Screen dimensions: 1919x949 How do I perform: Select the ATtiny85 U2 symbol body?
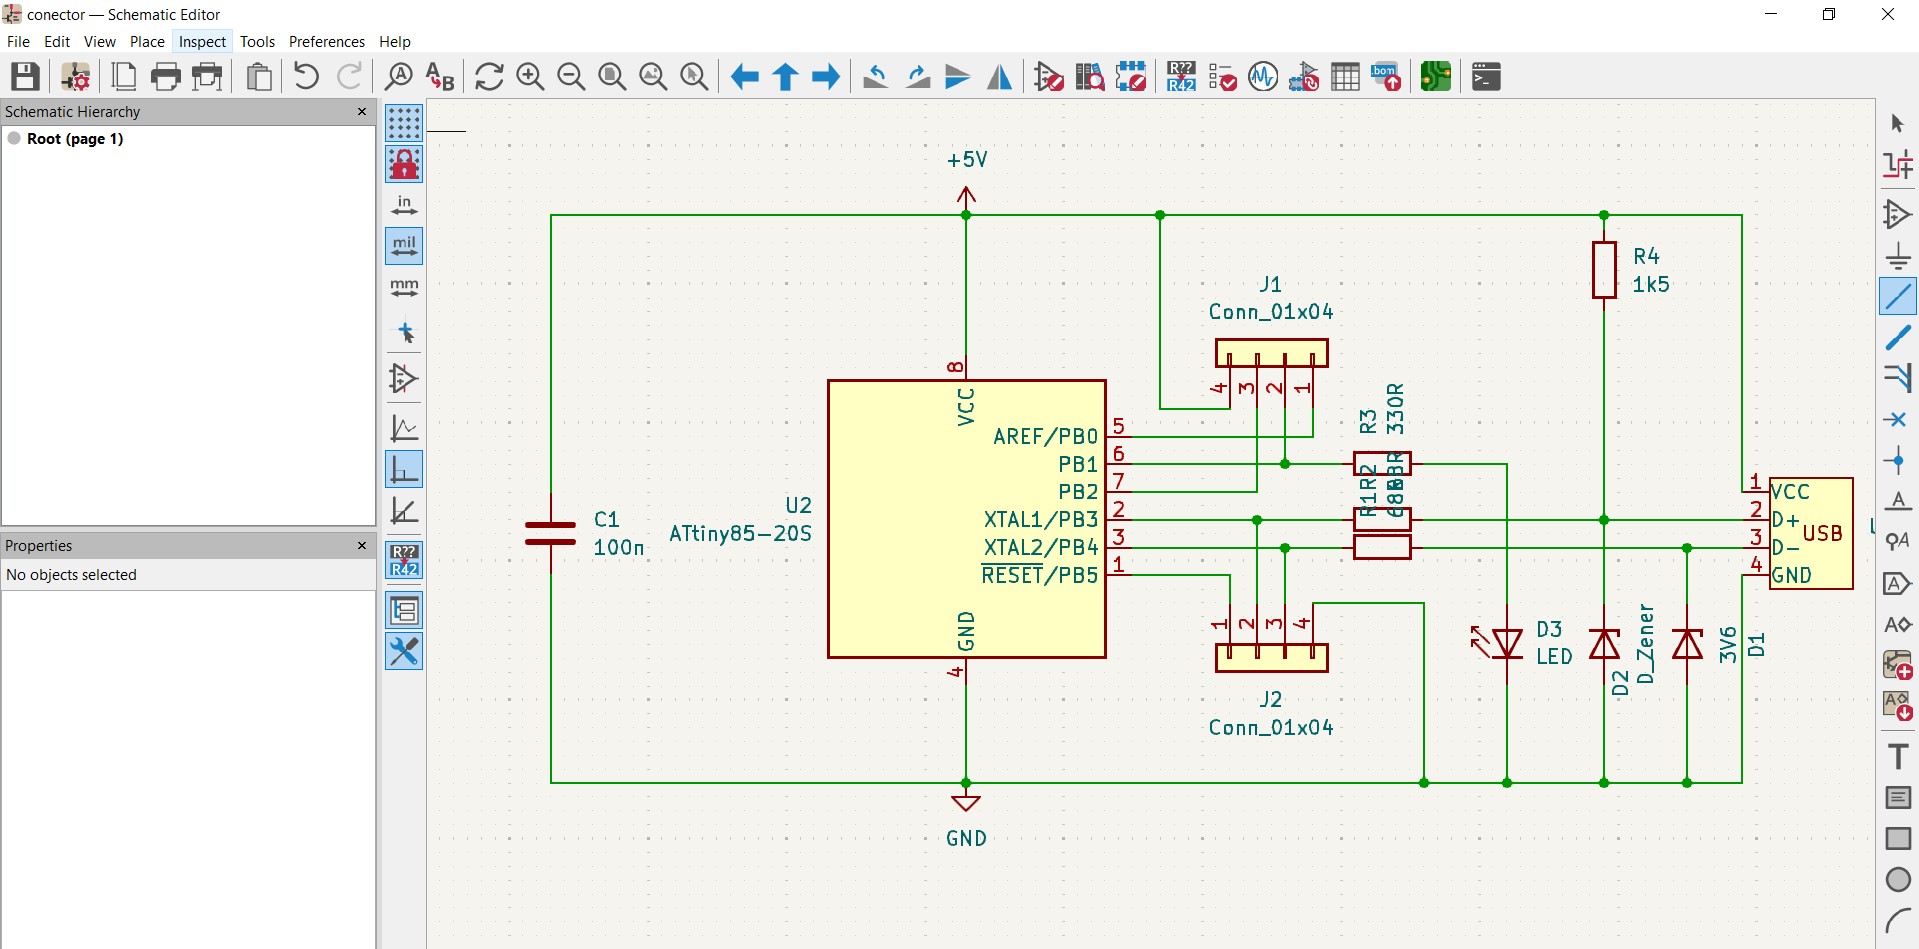point(966,518)
